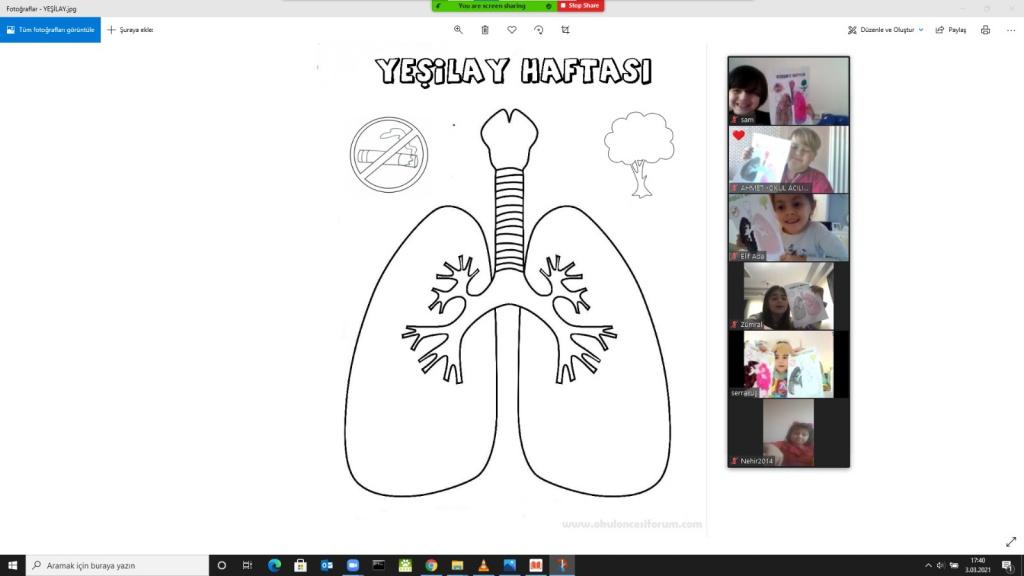Click the green 'You are screen sharing' bar
Image resolution: width=1024 pixels, height=576 pixels.
[494, 5]
